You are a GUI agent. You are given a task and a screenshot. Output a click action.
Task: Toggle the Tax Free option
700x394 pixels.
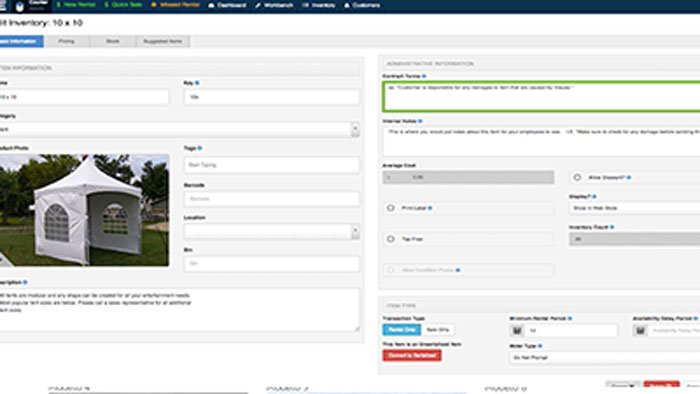point(391,239)
